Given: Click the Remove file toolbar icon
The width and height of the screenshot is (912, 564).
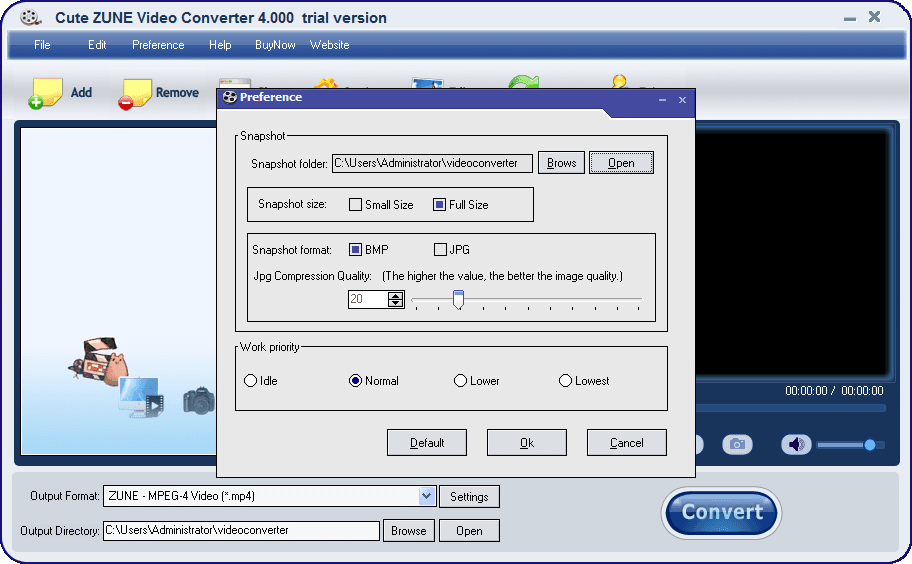Looking at the screenshot, I should click(x=135, y=94).
